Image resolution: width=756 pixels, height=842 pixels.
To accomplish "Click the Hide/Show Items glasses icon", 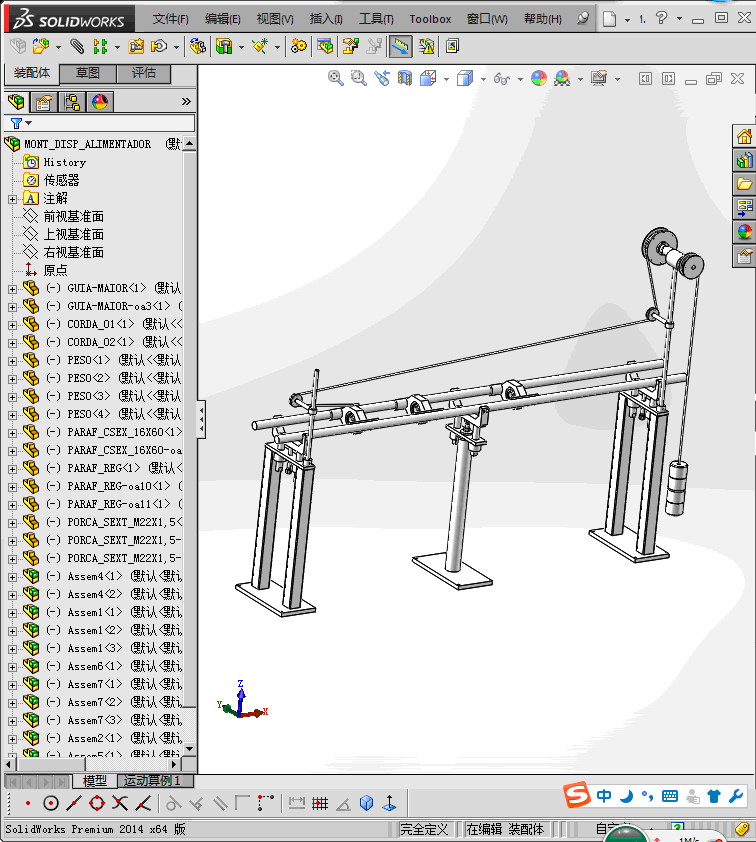I will pyautogui.click(x=501, y=79).
